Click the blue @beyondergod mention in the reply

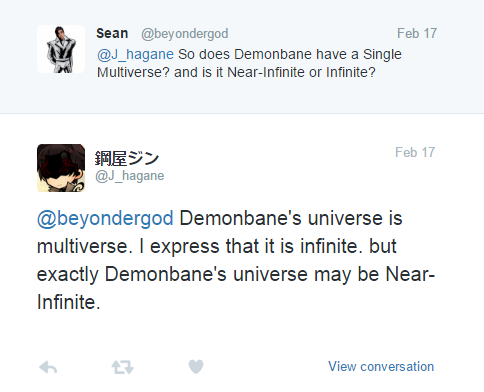[105, 219]
